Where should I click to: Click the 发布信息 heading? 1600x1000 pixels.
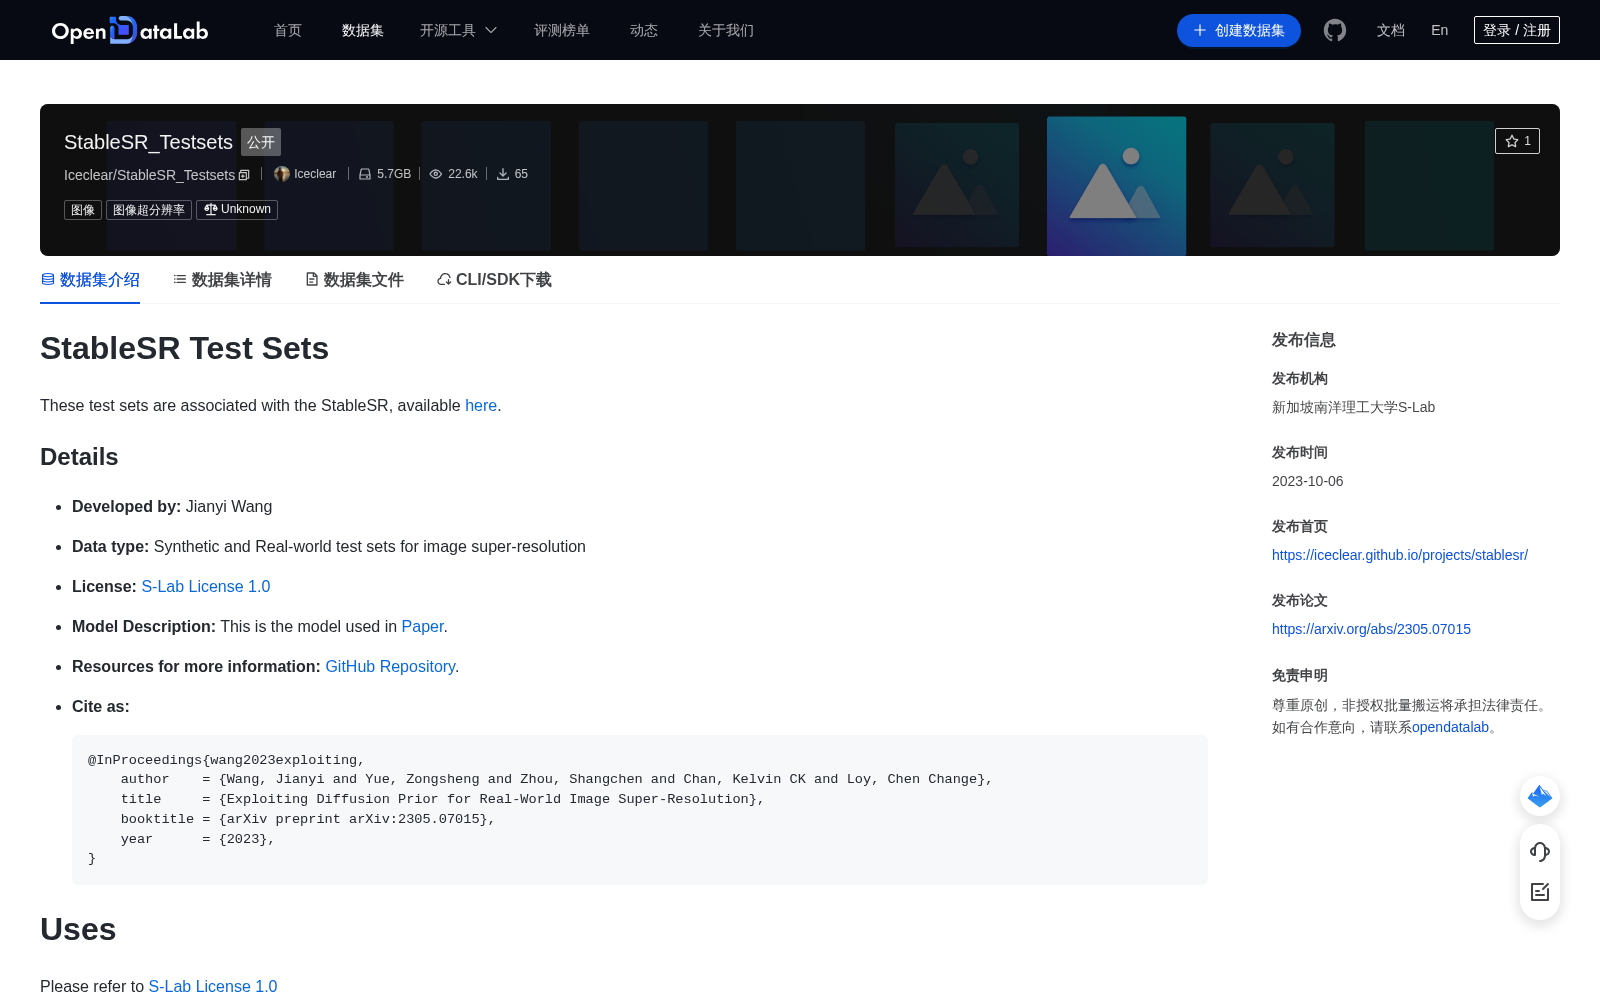(x=1304, y=340)
